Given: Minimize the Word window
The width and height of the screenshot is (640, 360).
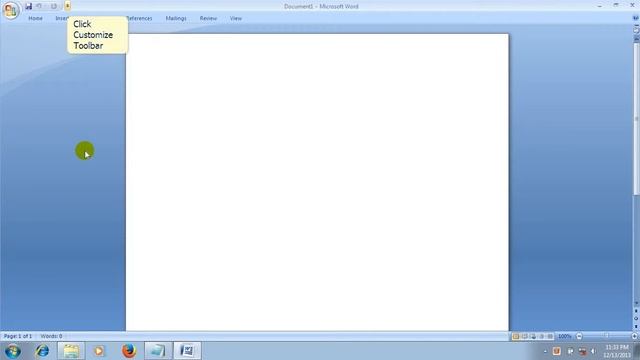Looking at the screenshot, I should coord(600,6).
